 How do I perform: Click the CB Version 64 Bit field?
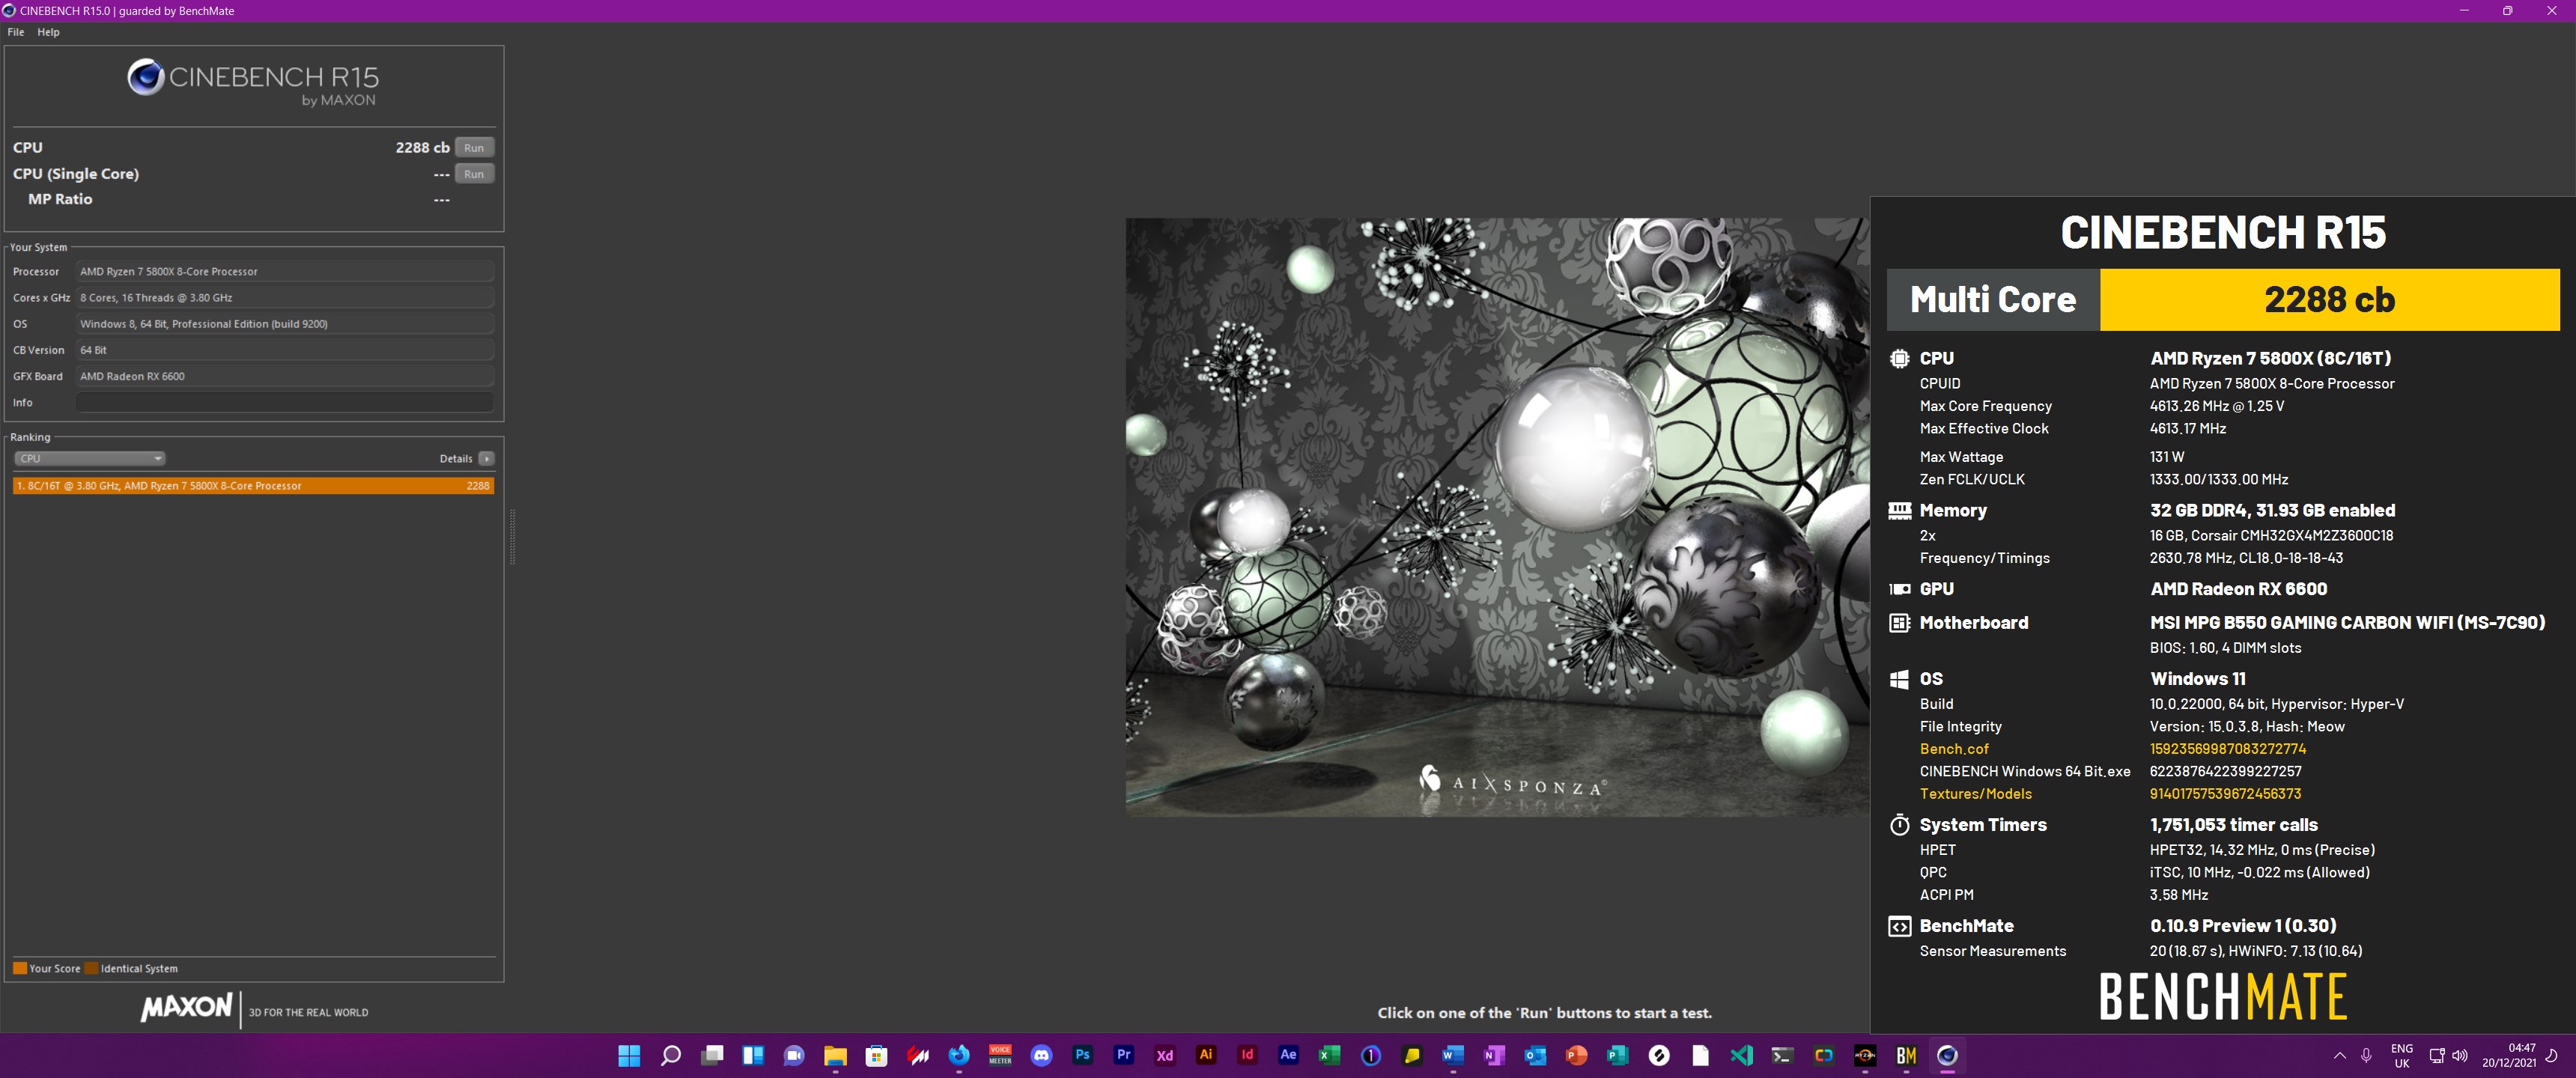(x=285, y=350)
